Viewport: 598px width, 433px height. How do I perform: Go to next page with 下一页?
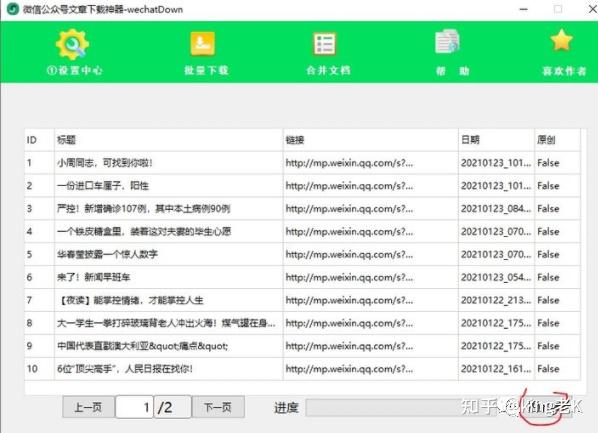point(218,407)
